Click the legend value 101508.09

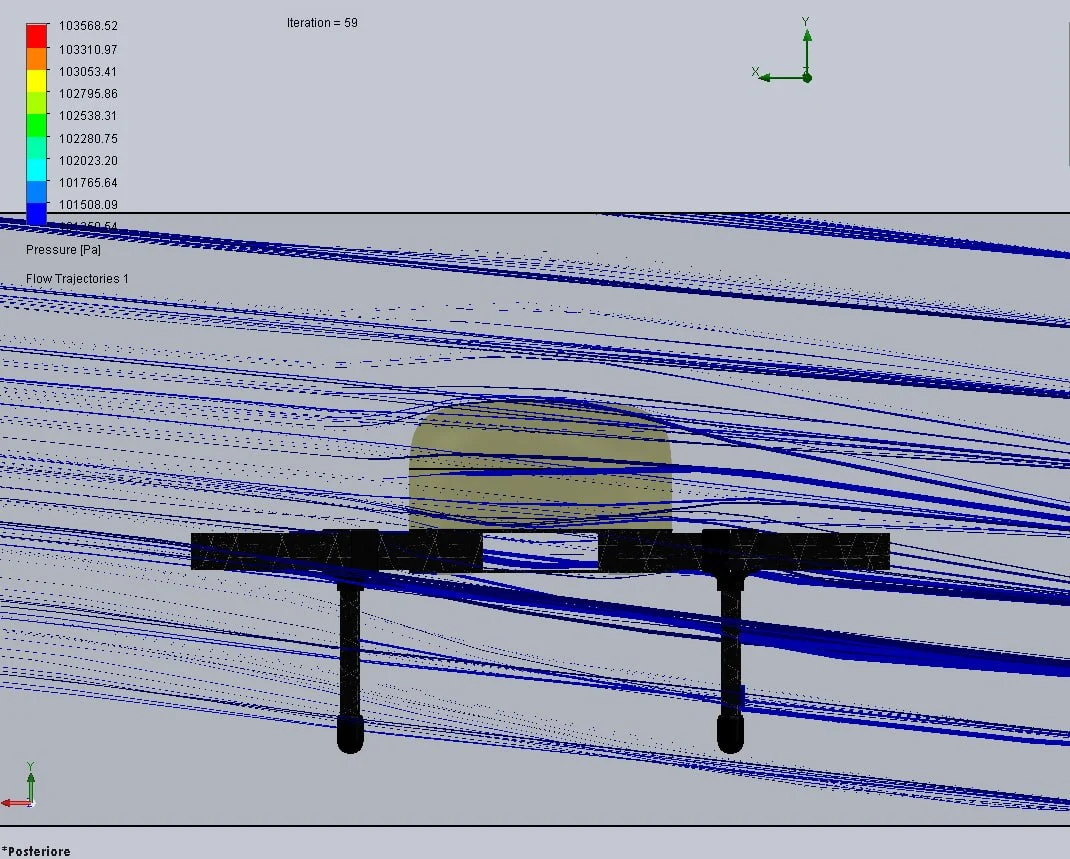click(x=88, y=205)
